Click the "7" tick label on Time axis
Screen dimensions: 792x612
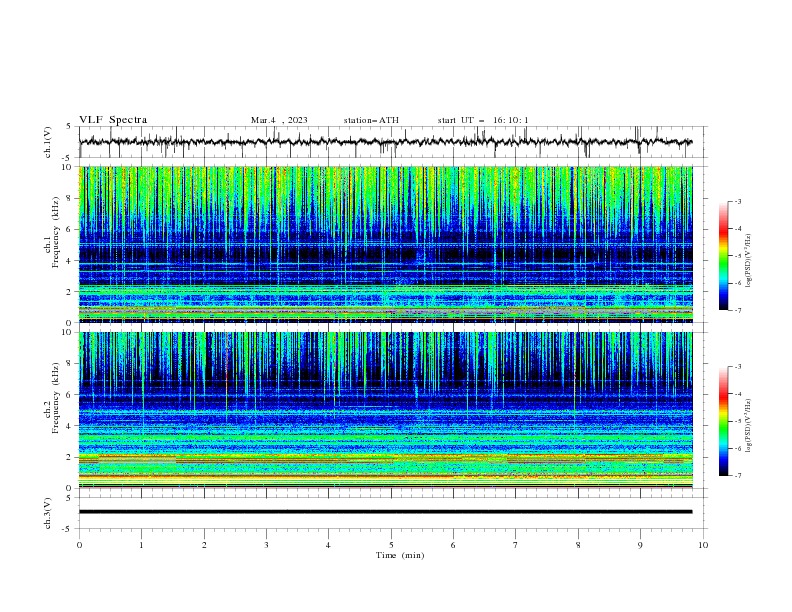(516, 545)
